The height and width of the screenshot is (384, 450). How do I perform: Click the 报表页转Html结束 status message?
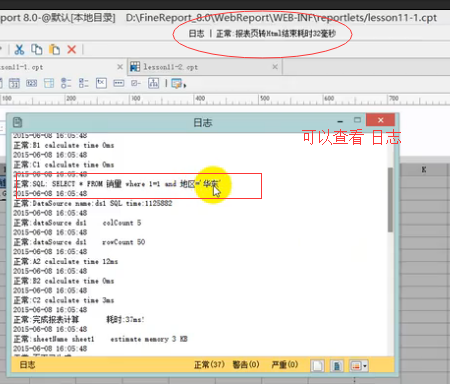276,34
